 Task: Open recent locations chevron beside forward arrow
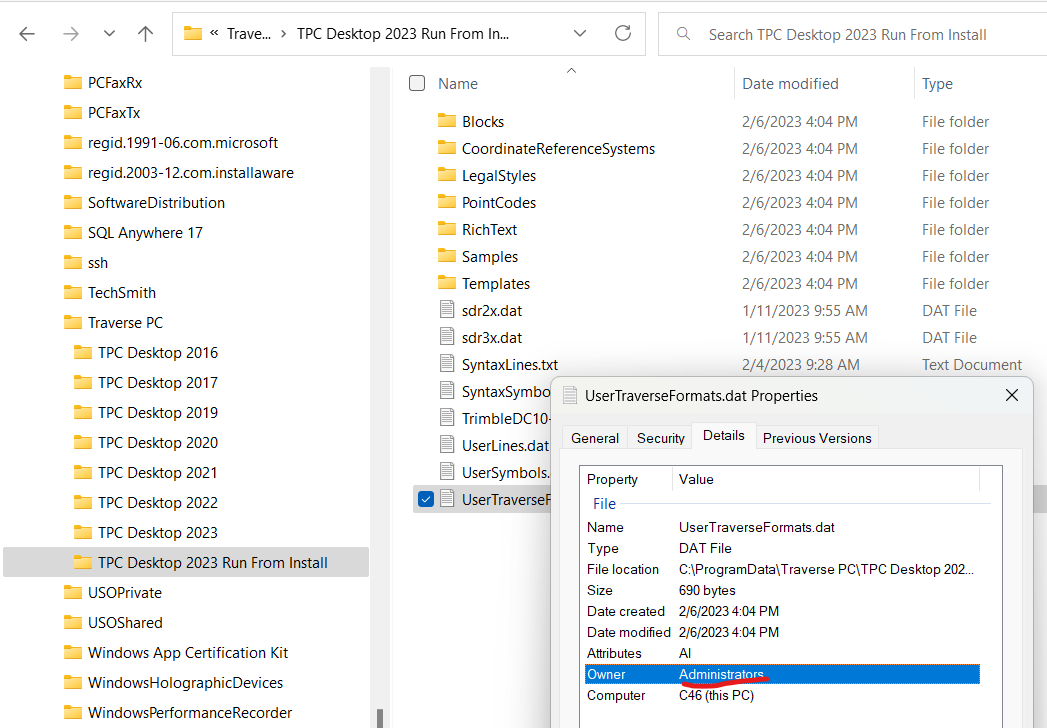(x=109, y=34)
